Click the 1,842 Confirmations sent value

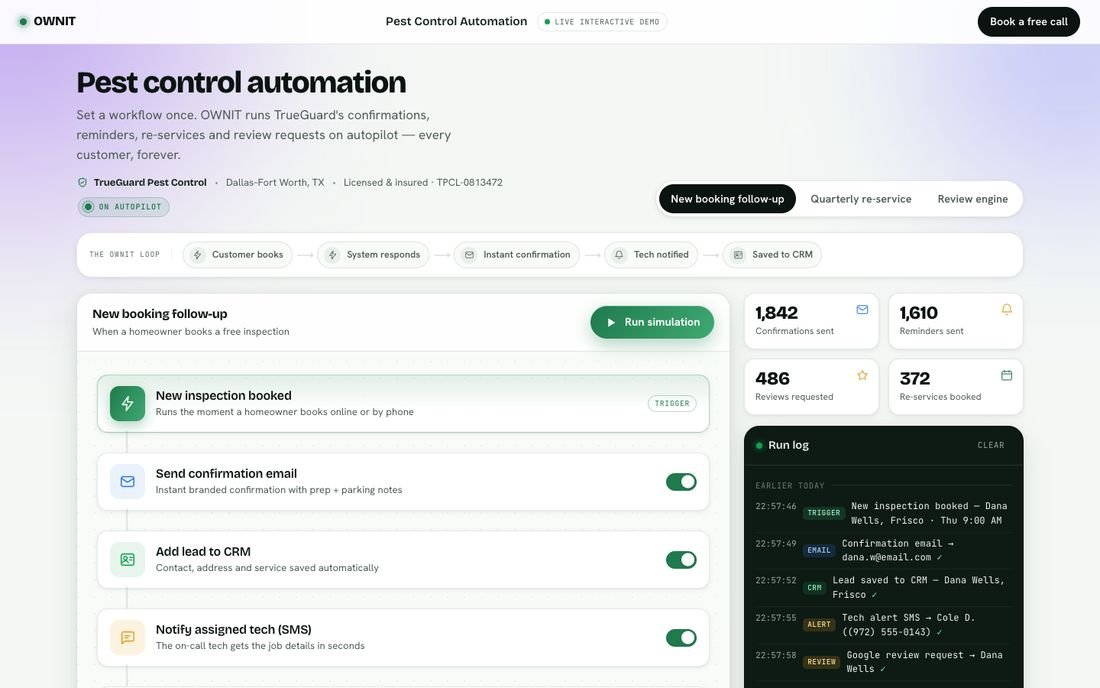777,313
